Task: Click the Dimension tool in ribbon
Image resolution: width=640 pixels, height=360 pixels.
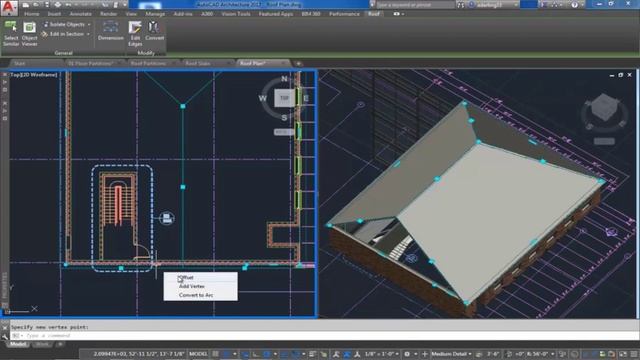Action: [x=111, y=31]
